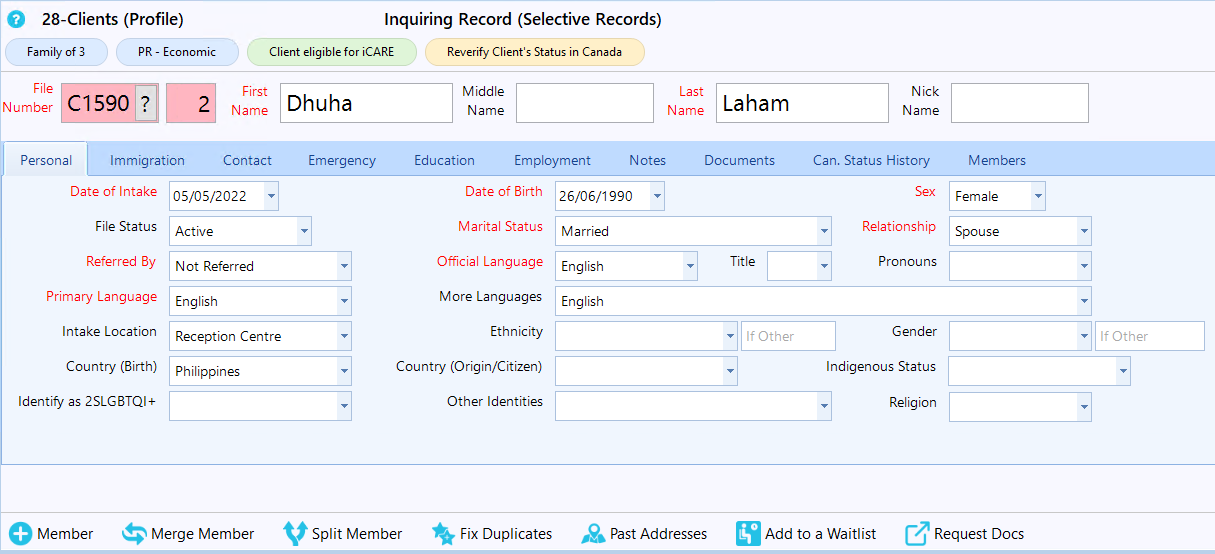Click the First Name field containing Dhuha
This screenshot has width=1215, height=554.
pyautogui.click(x=366, y=103)
